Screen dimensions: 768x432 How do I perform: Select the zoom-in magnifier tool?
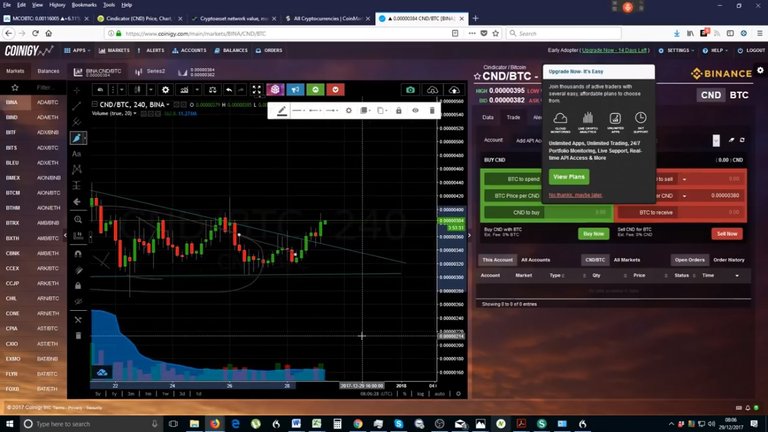[78, 219]
